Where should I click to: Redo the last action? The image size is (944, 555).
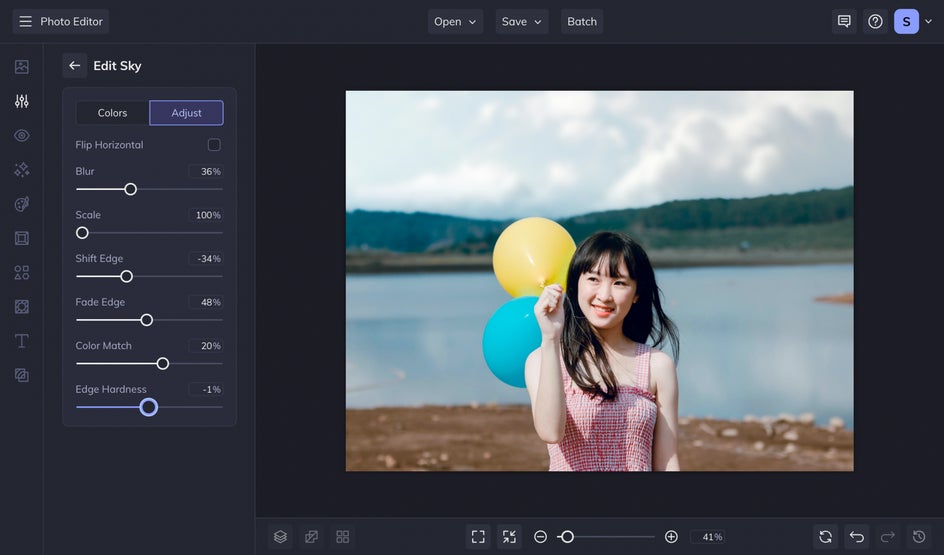click(888, 536)
